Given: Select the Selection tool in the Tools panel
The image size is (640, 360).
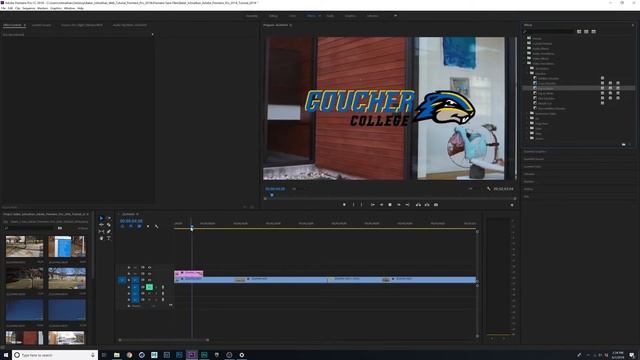Looking at the screenshot, I should coord(102,218).
